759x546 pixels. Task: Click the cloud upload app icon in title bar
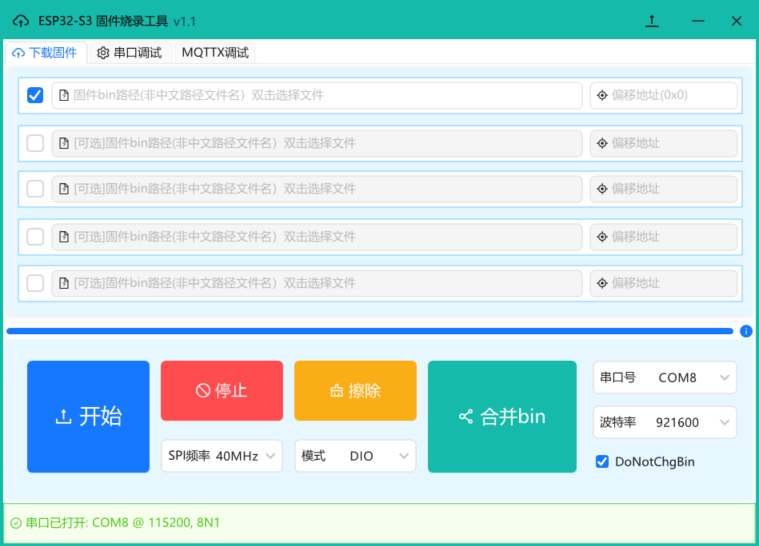21,21
